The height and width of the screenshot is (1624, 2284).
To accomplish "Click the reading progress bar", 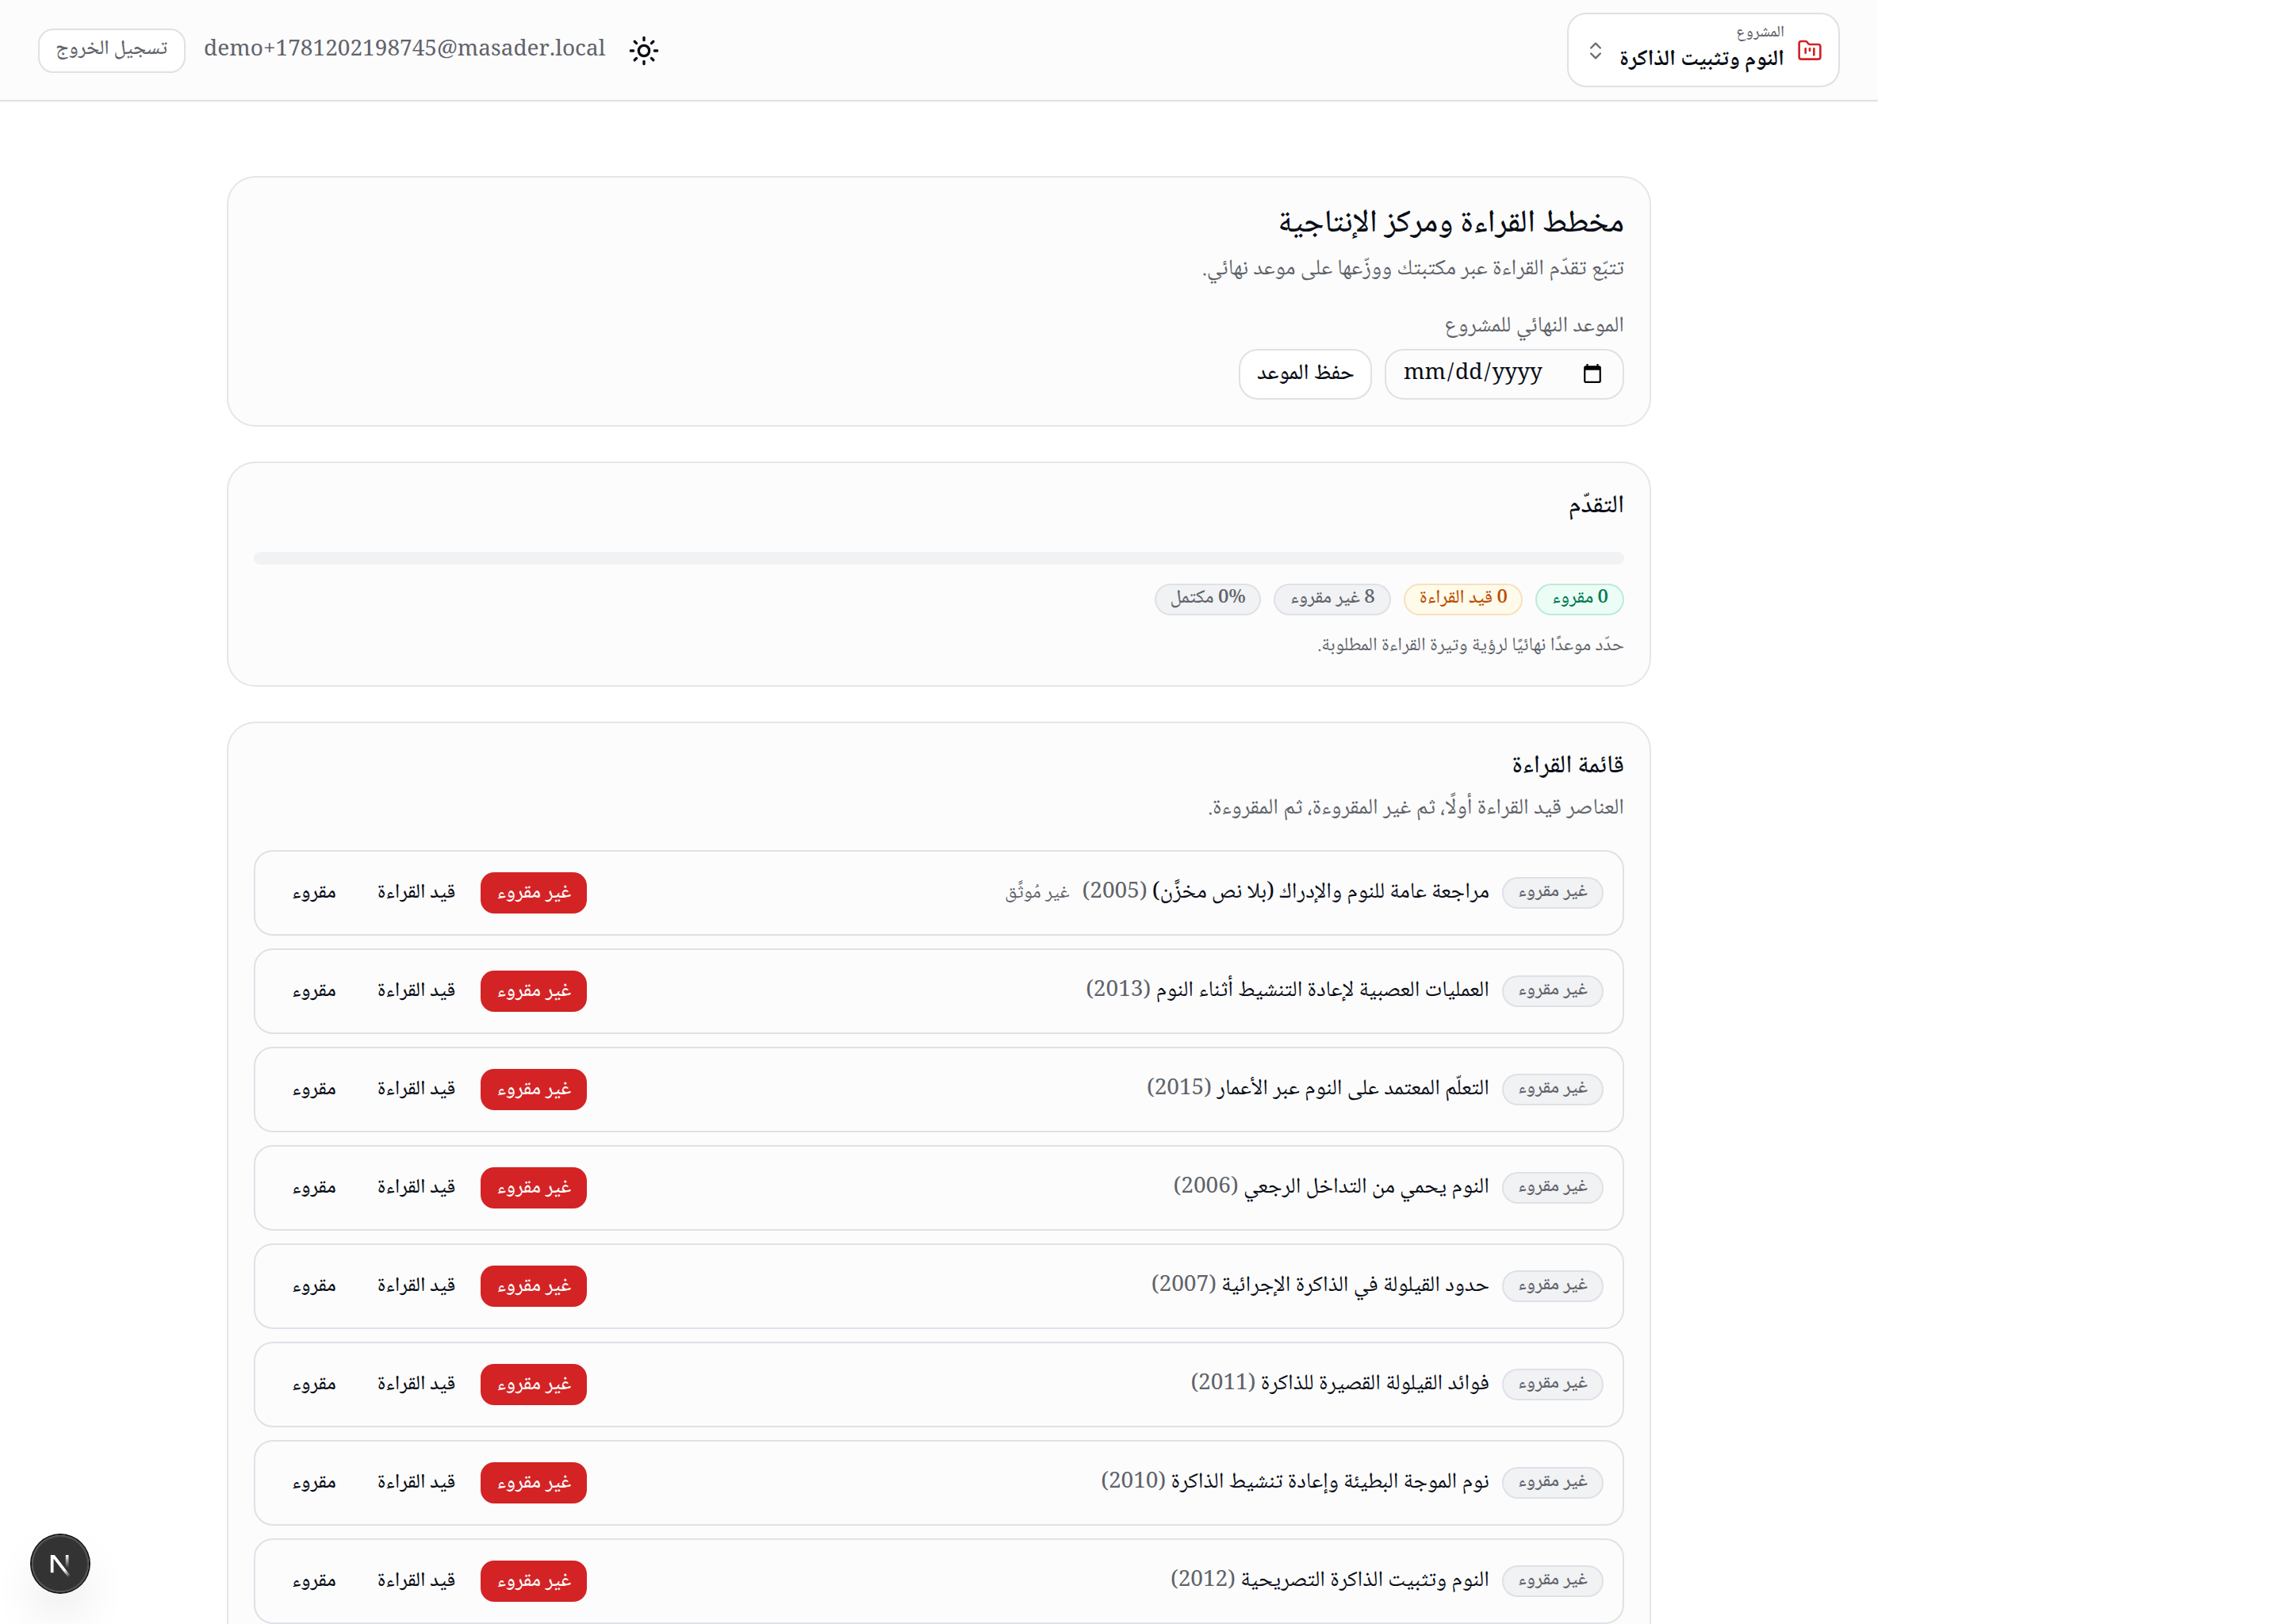I will pos(938,558).
